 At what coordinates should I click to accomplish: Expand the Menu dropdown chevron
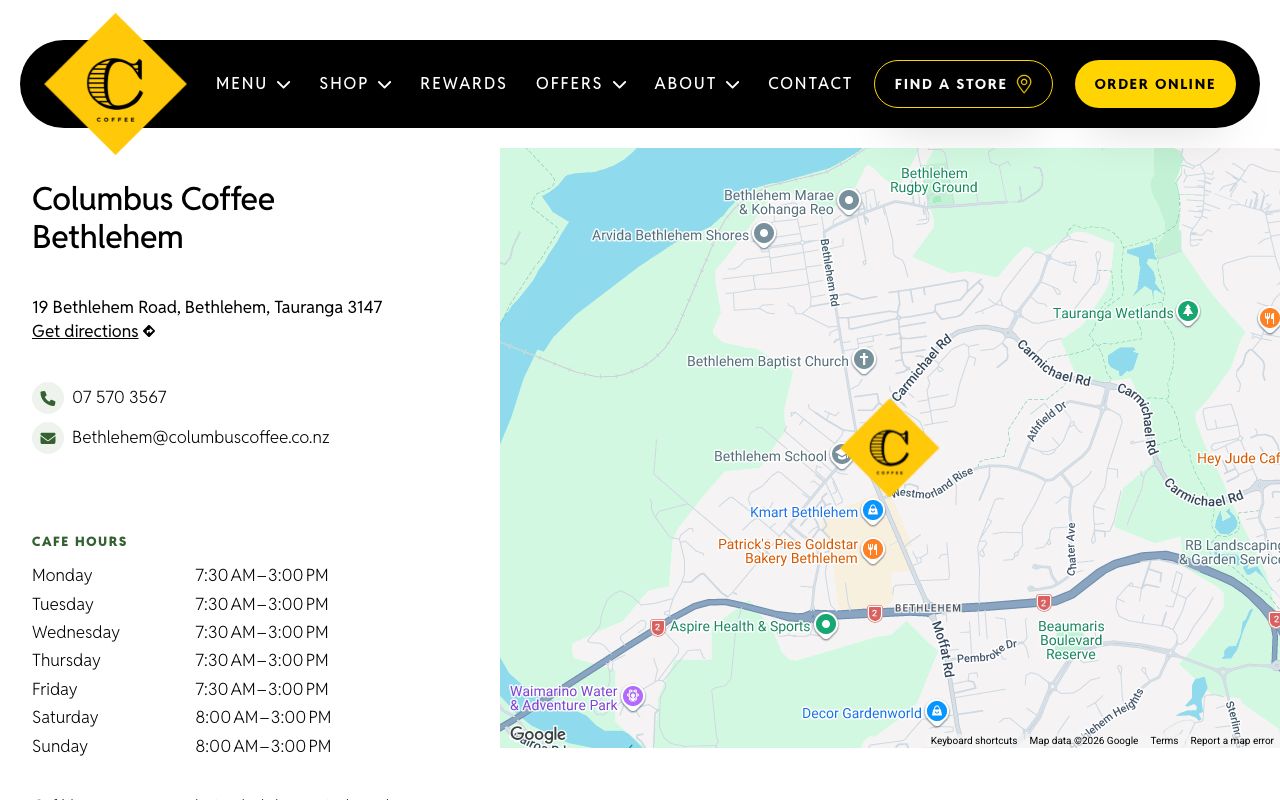284,85
